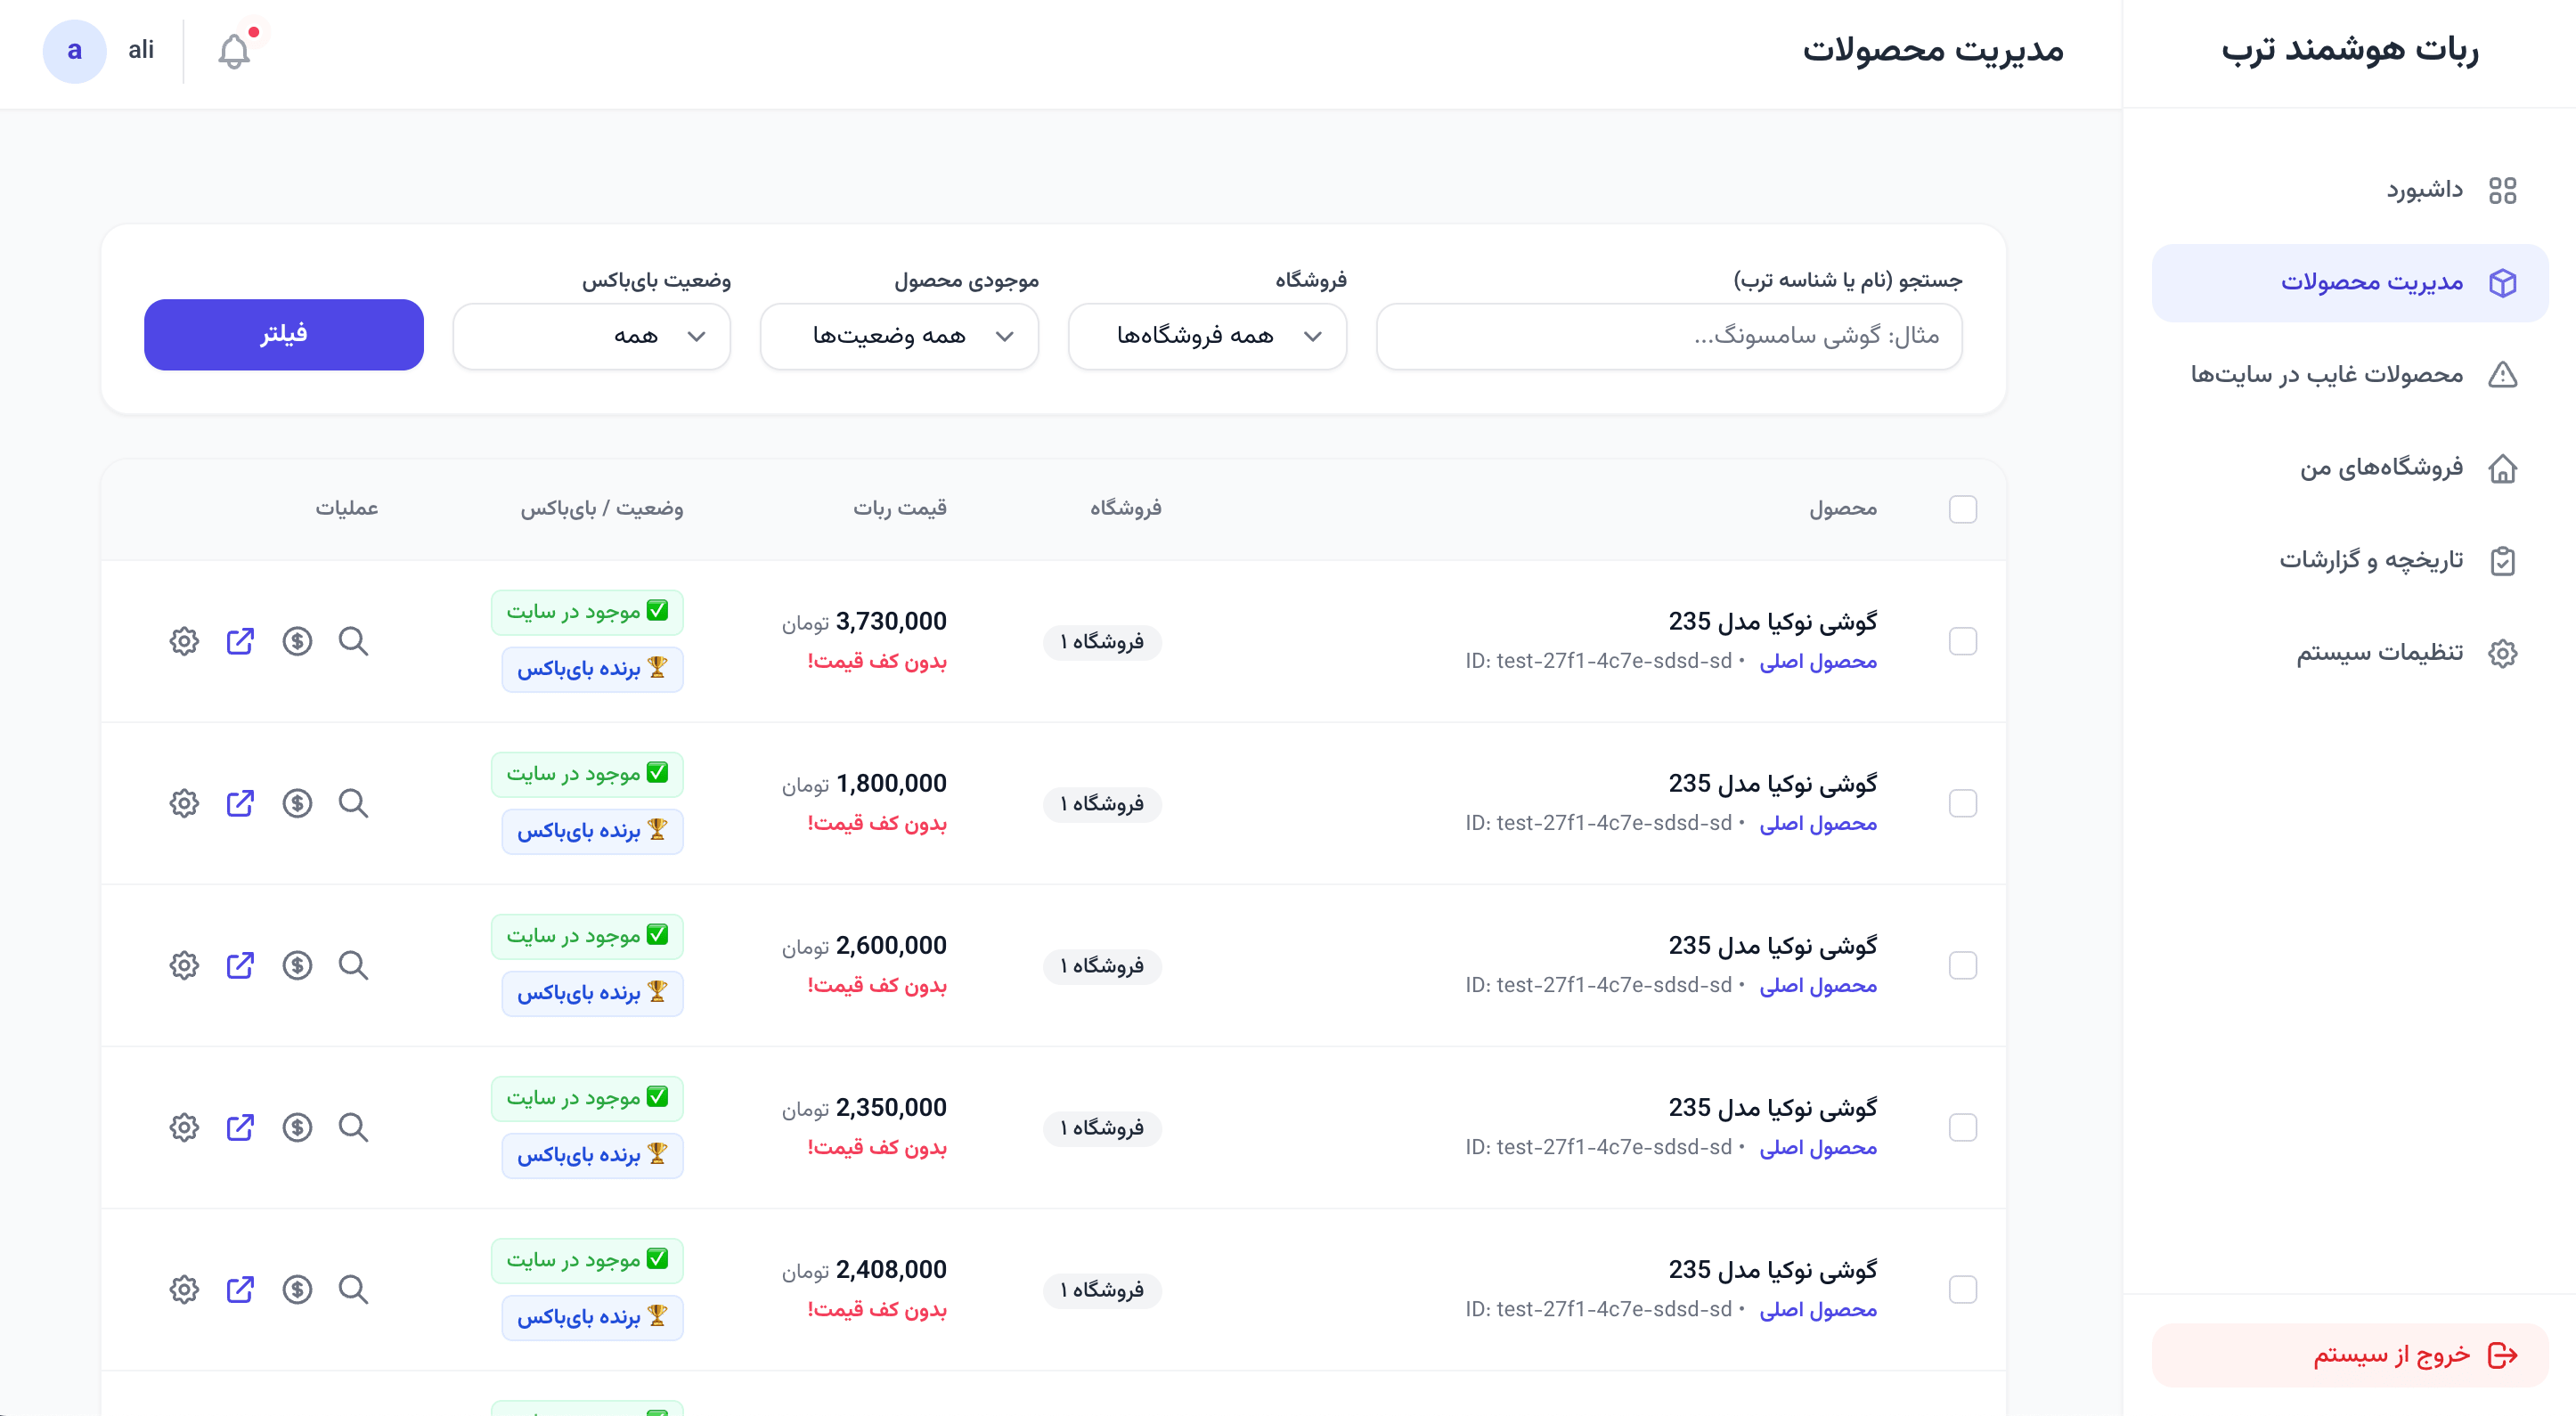The image size is (2576, 1416).
Task: Click search icon in the 2,350,000 row
Action: click(353, 1127)
